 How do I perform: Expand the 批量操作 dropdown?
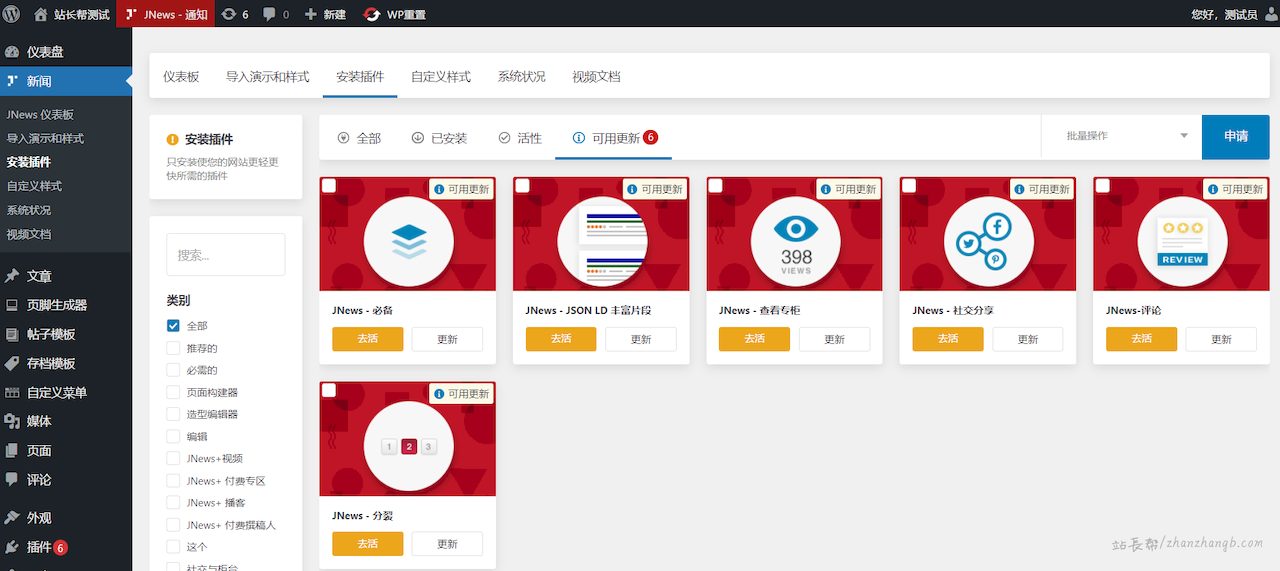coord(1126,136)
